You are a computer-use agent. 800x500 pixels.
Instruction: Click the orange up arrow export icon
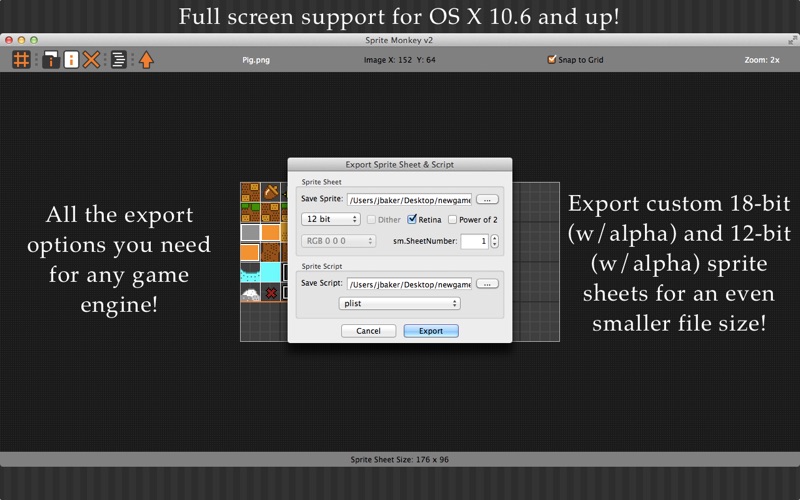pos(146,60)
